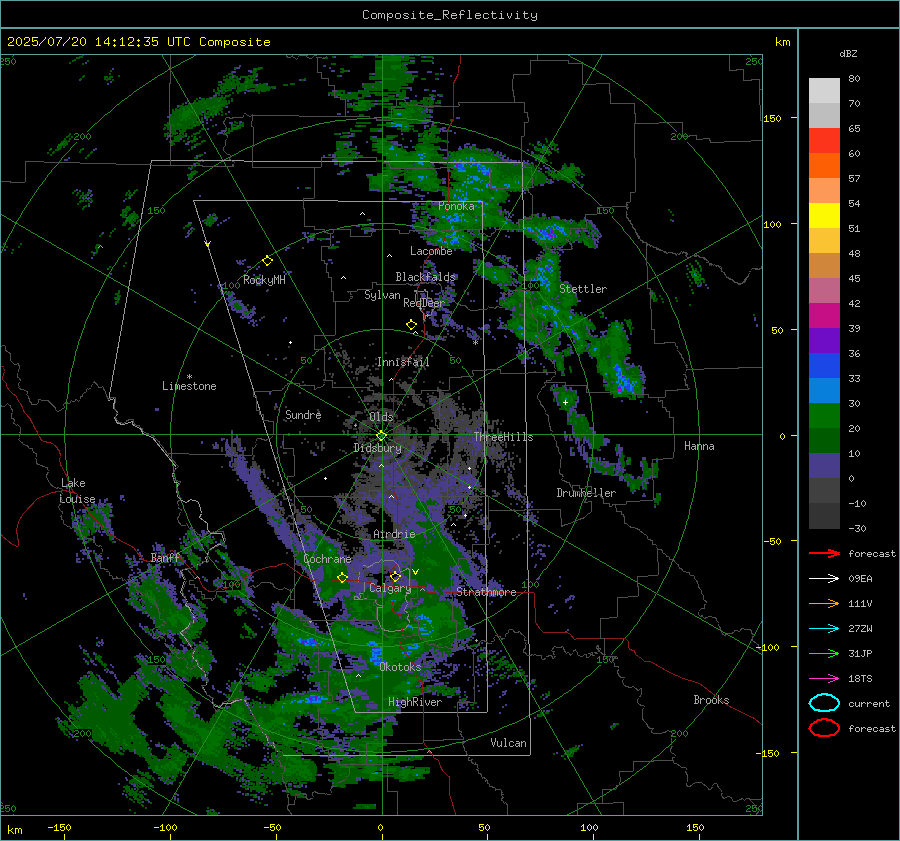900x841 pixels.
Task: Click the 'Banff' city label
Action: [165, 558]
